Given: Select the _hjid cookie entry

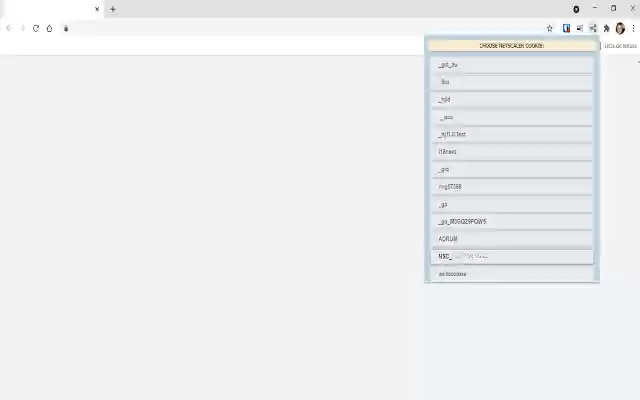Looking at the screenshot, I should coord(512,100).
